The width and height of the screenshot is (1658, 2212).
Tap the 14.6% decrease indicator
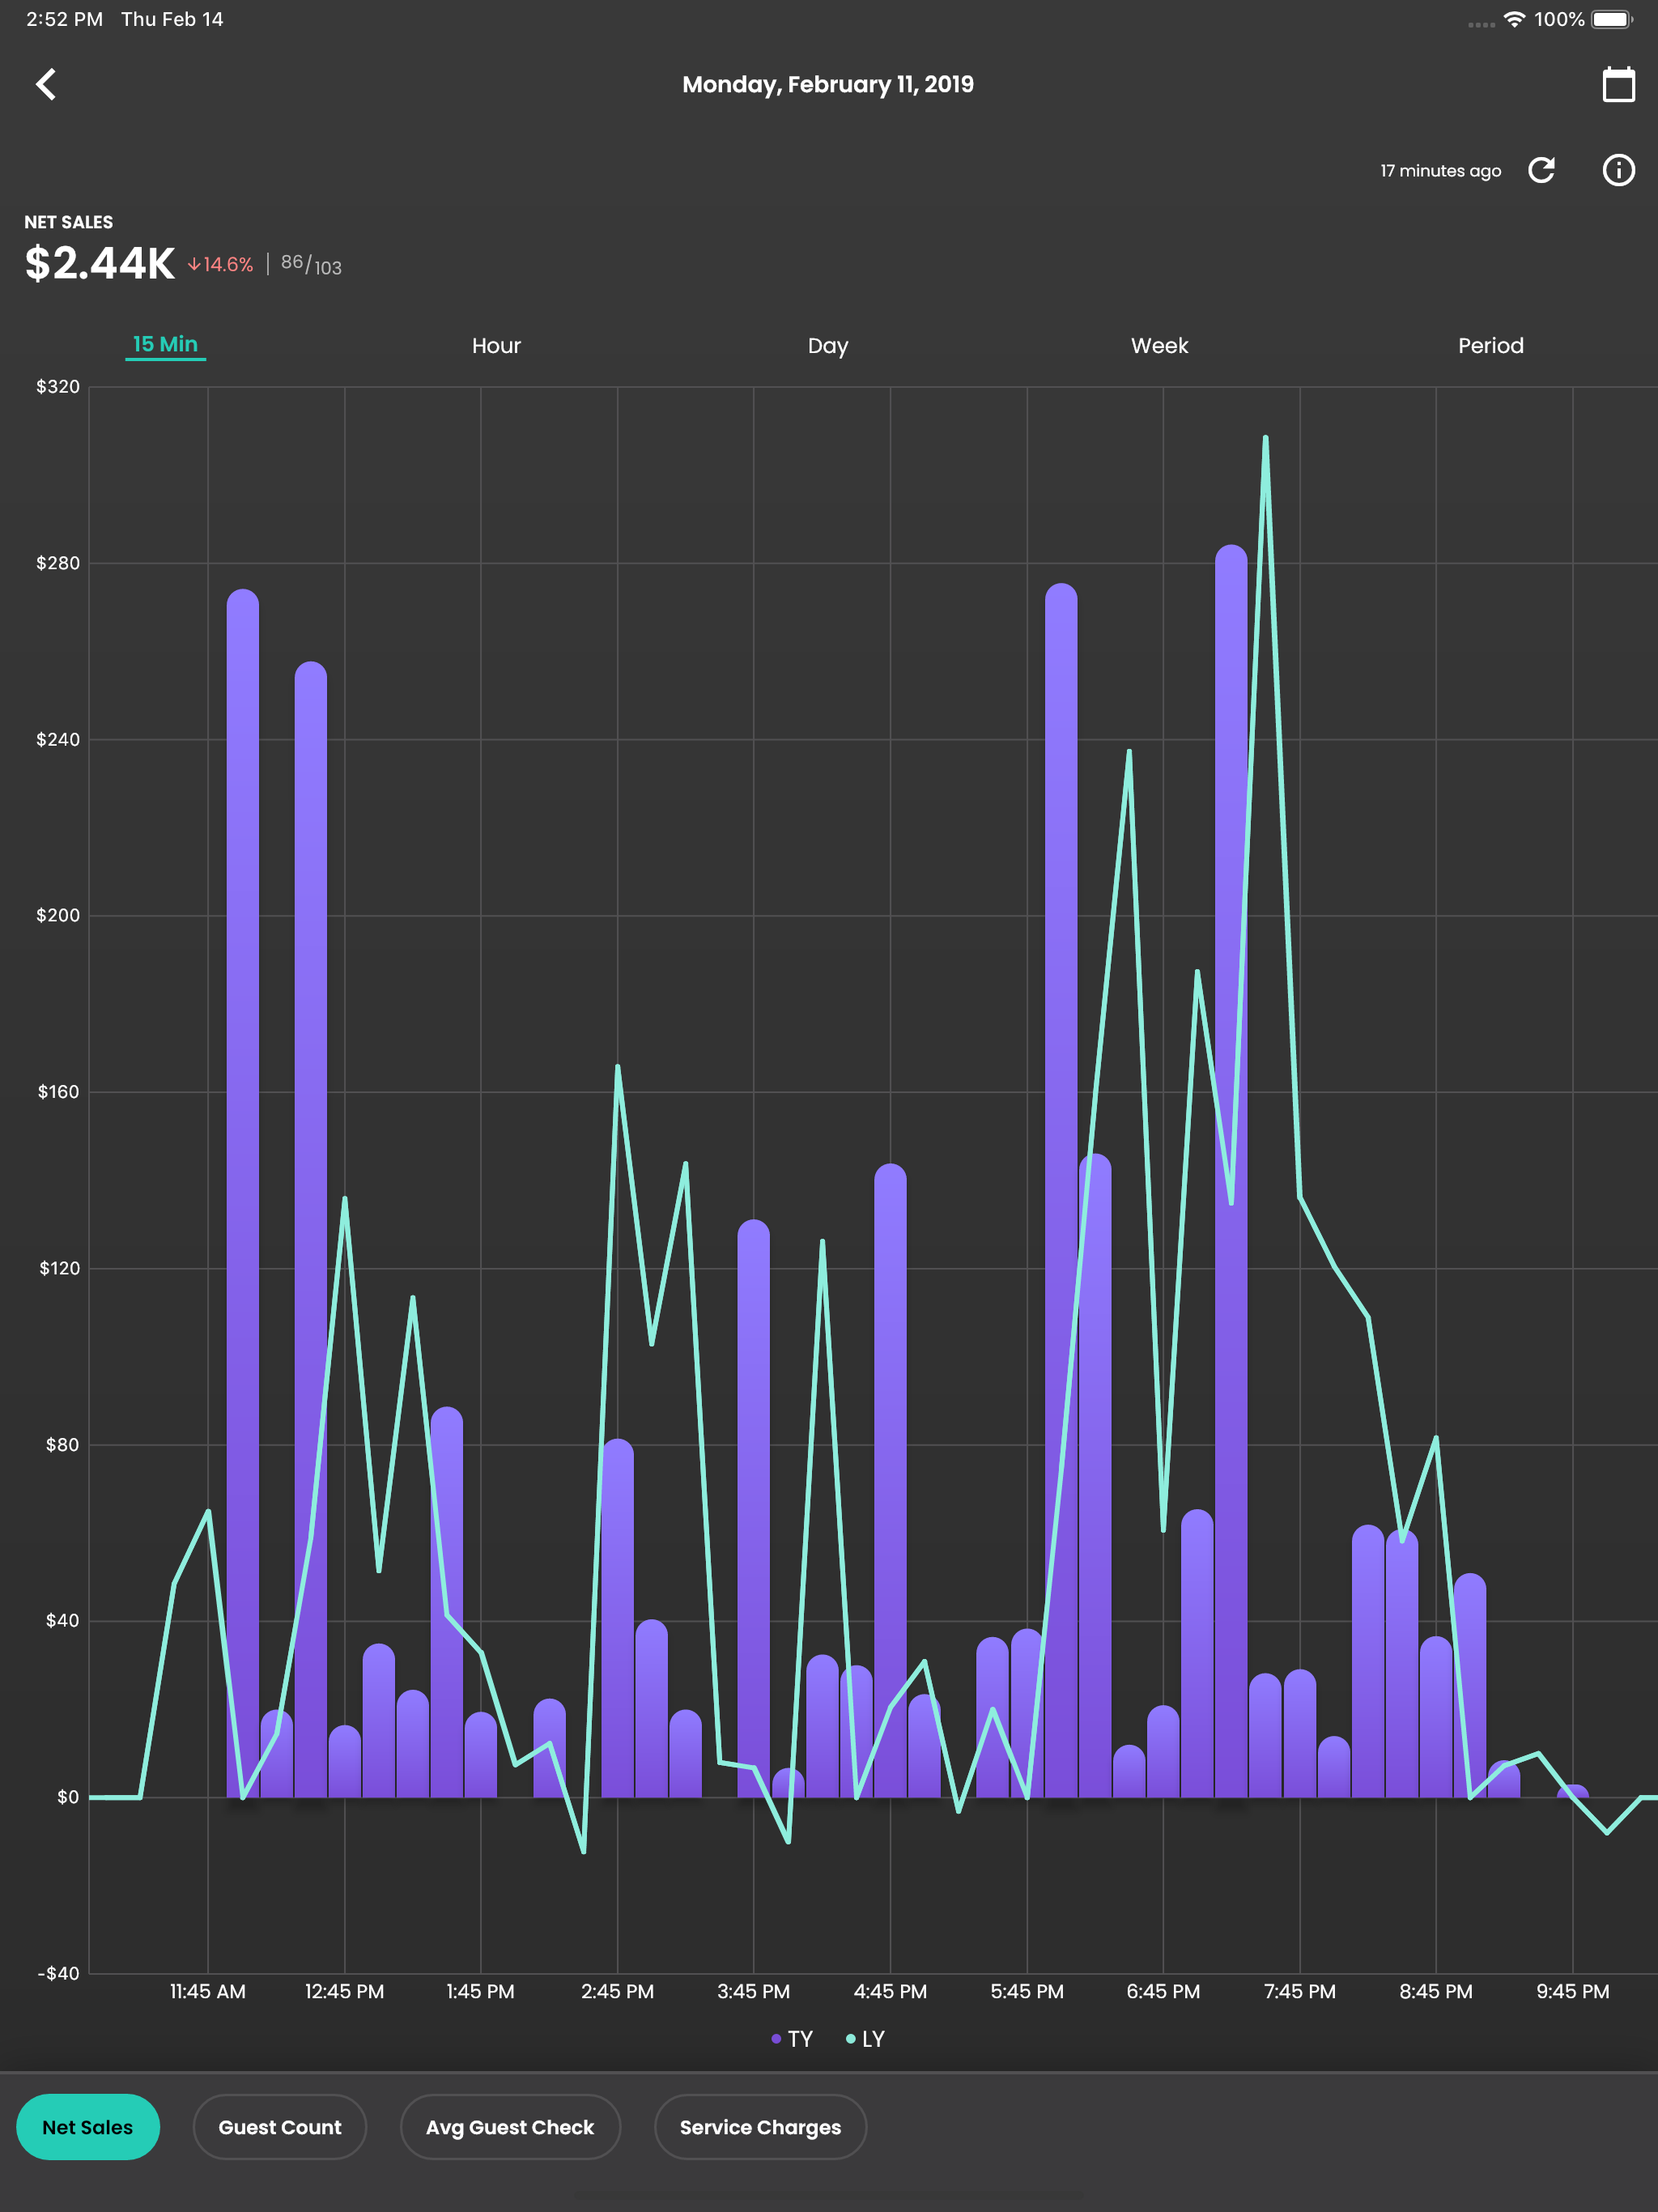pos(220,264)
